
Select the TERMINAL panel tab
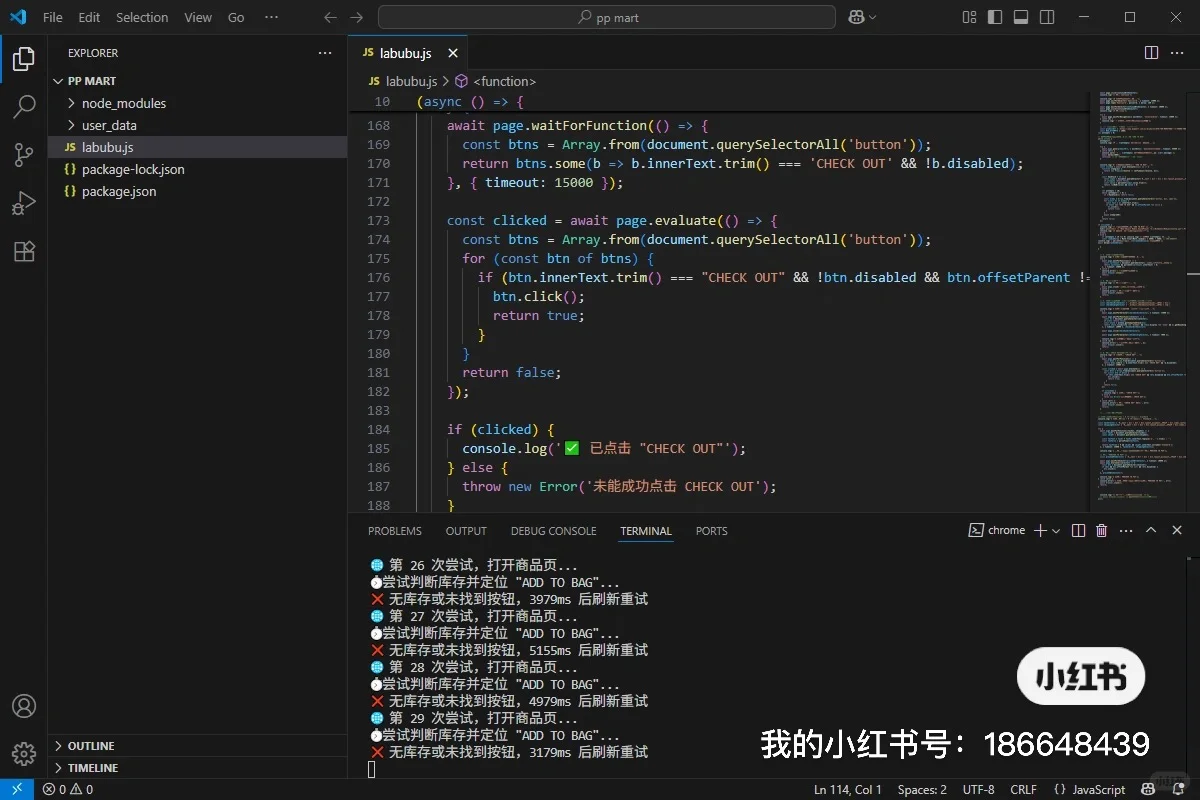(646, 531)
